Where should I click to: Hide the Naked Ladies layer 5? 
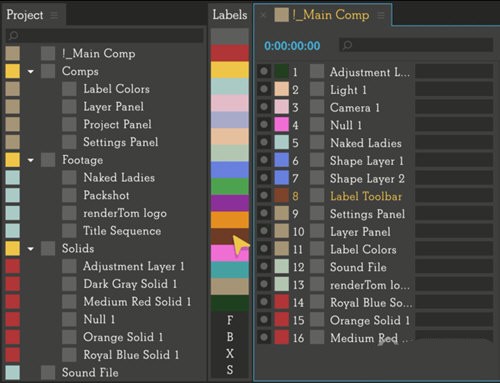click(264, 142)
